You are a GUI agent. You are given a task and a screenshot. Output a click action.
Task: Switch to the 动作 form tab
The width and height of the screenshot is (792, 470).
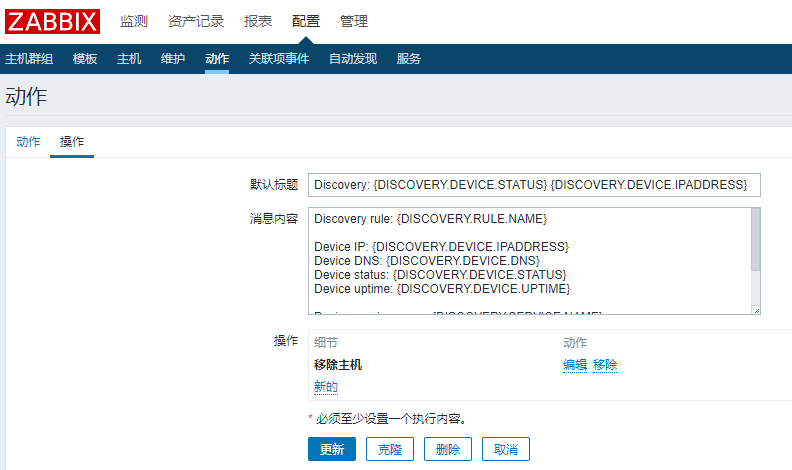[x=28, y=141]
